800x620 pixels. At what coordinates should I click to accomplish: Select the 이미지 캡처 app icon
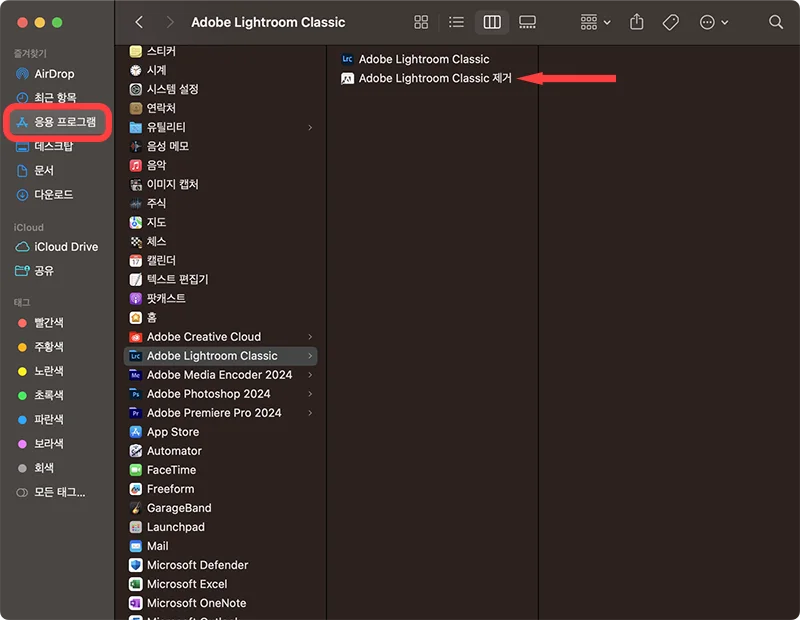(135, 184)
